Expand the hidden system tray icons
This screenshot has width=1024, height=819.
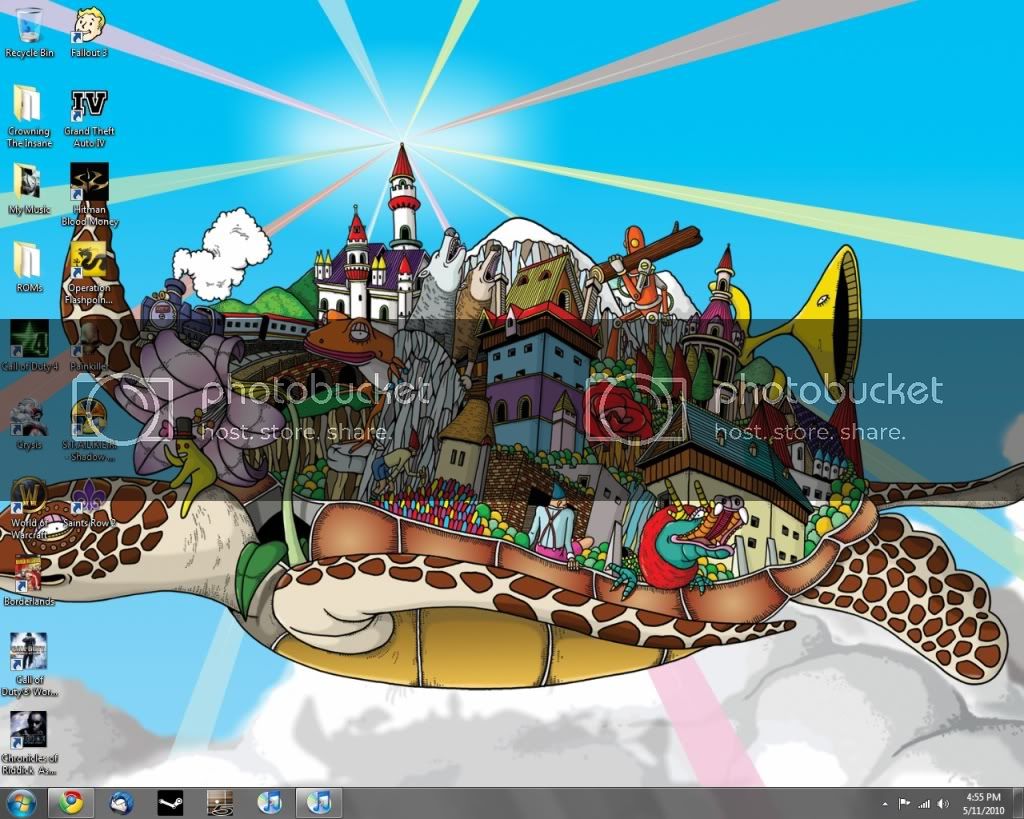click(885, 803)
